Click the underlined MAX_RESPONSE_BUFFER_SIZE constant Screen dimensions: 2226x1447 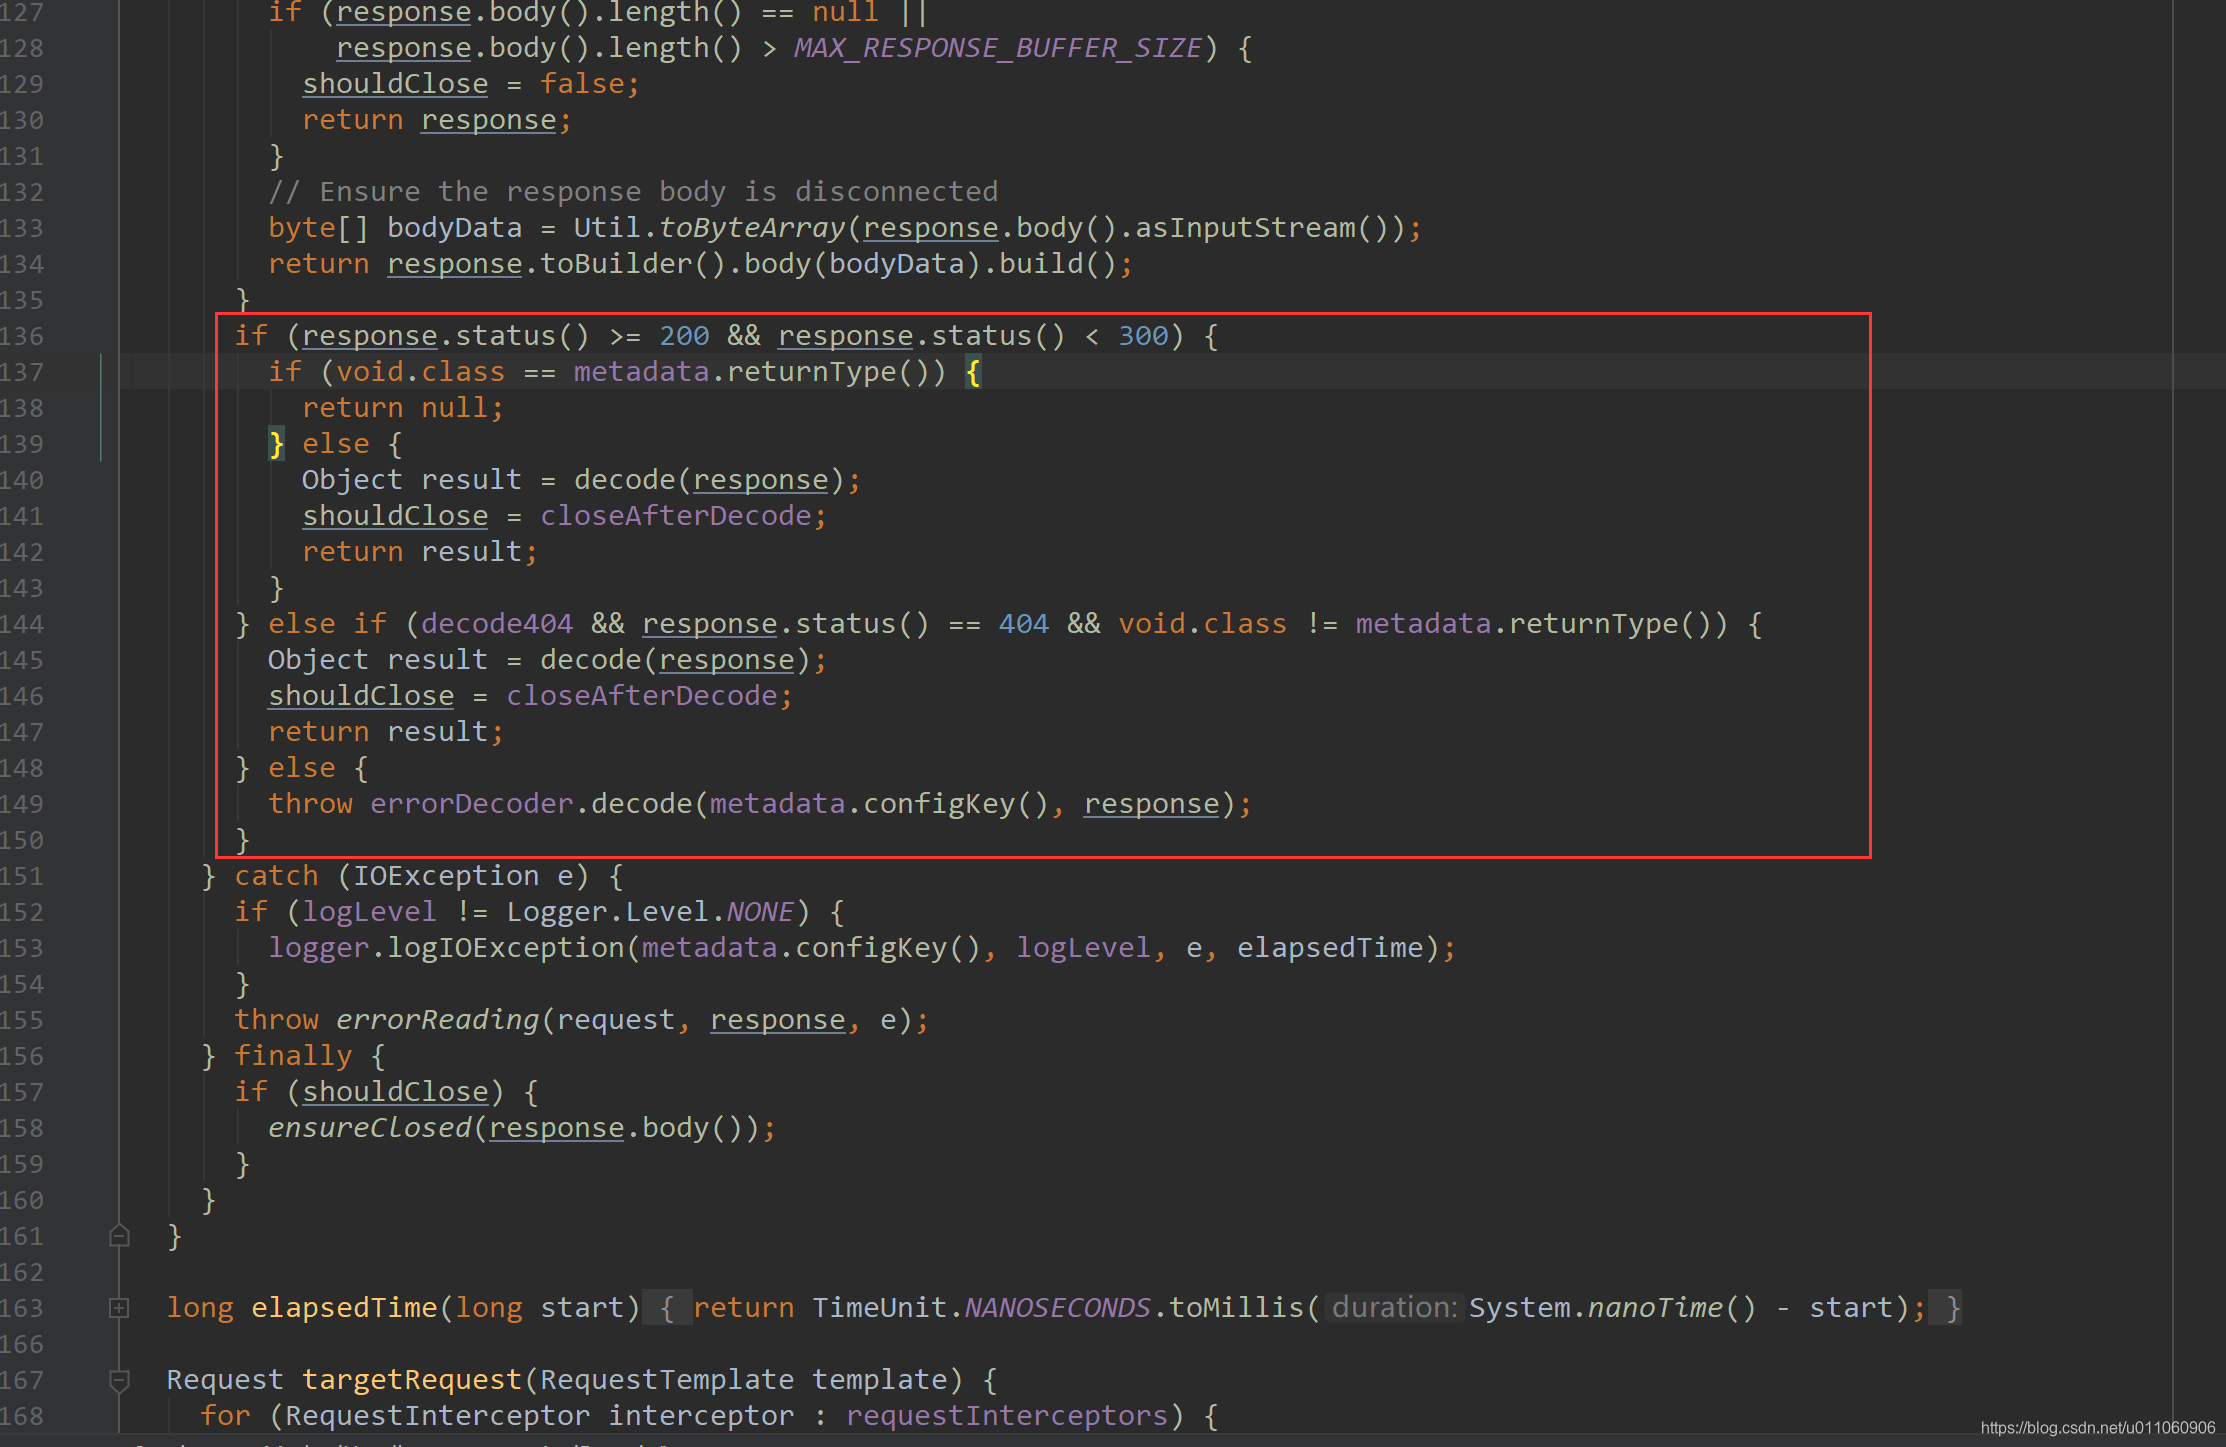click(x=996, y=47)
